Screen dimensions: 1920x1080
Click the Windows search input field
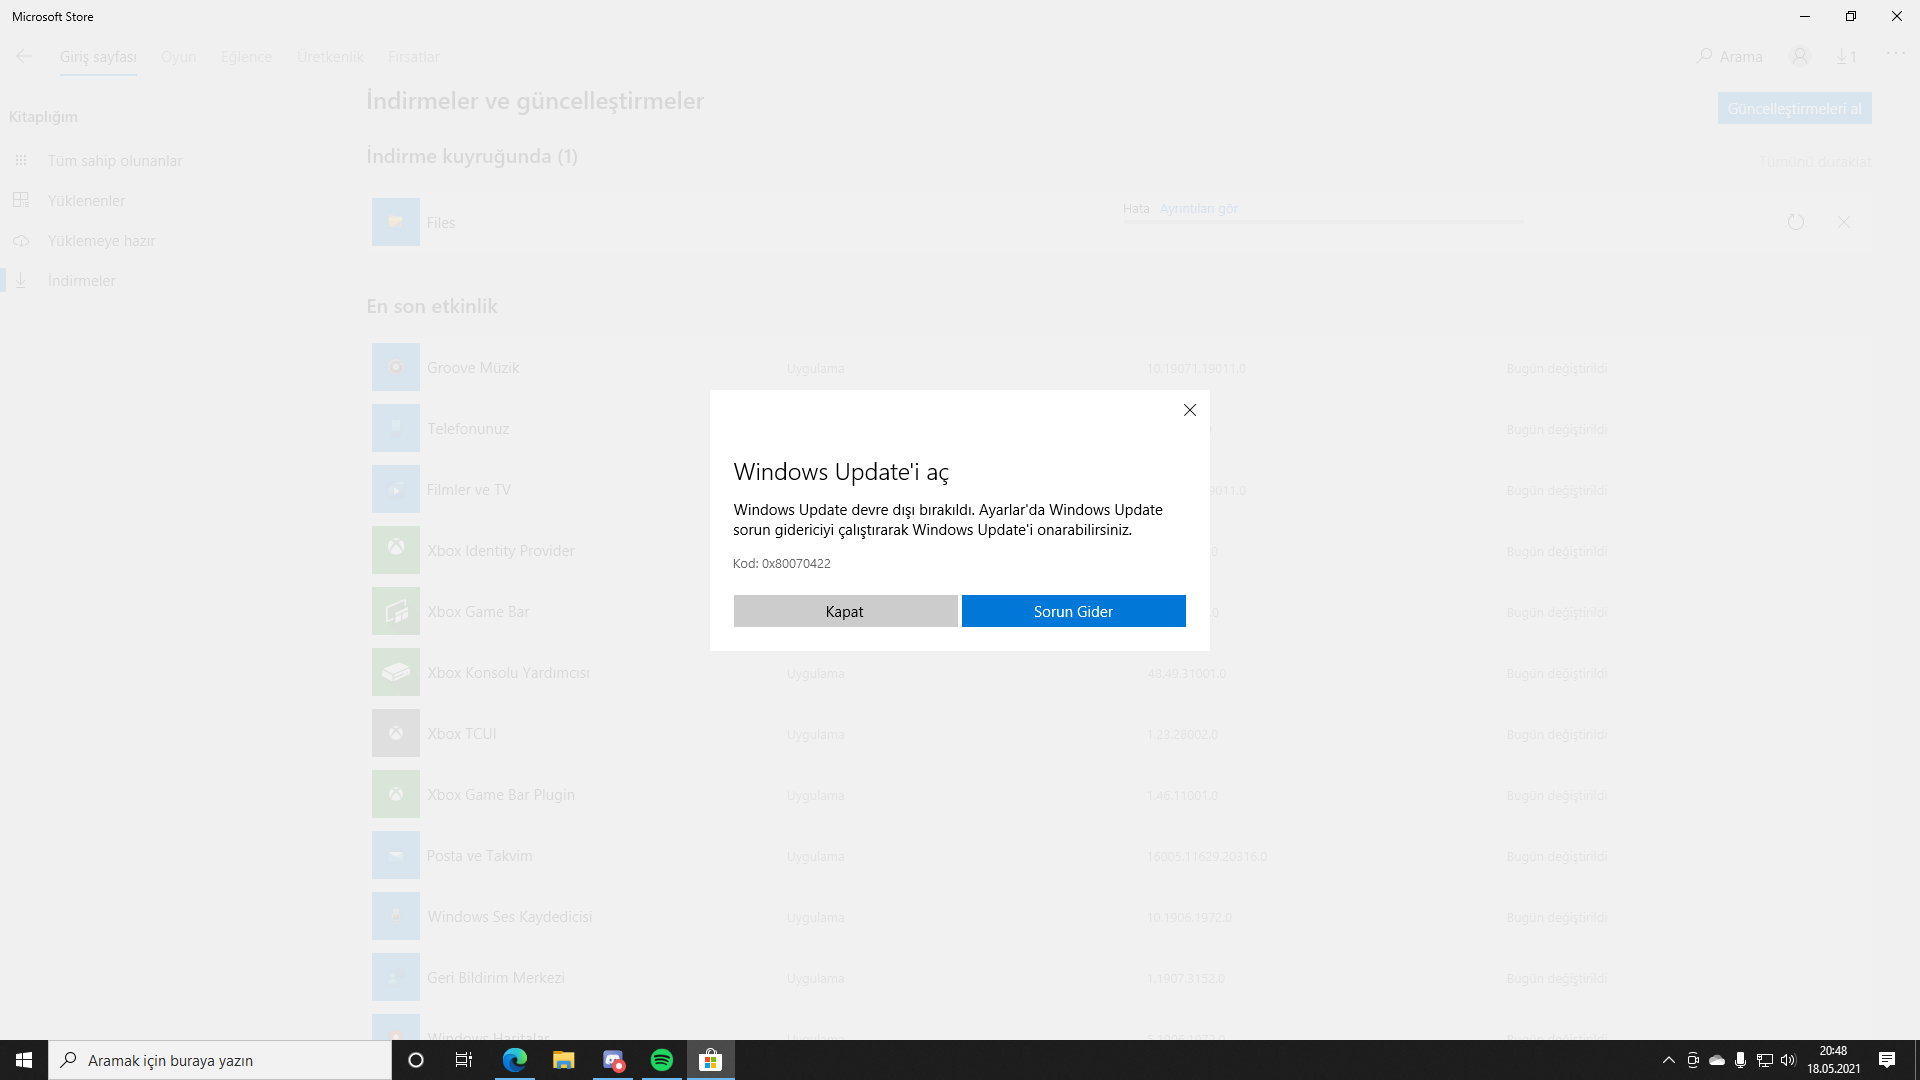click(220, 1060)
